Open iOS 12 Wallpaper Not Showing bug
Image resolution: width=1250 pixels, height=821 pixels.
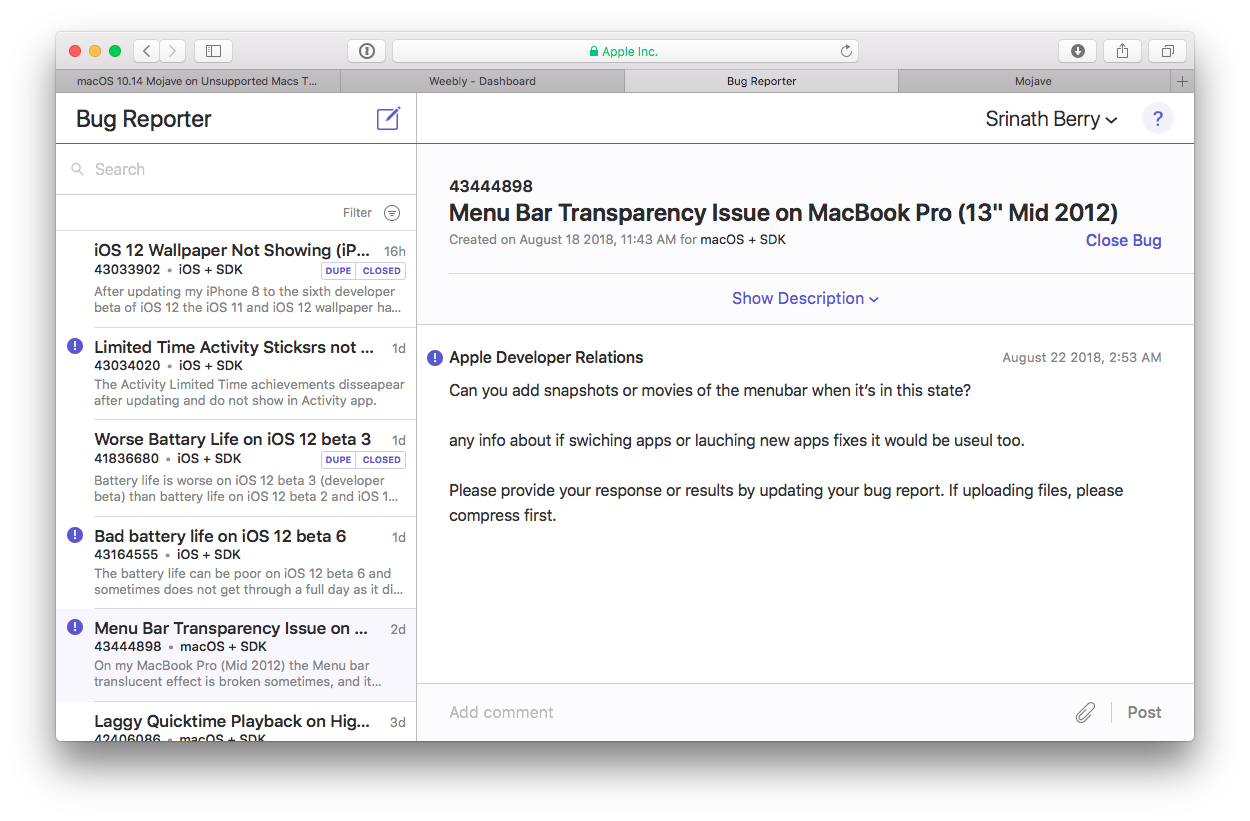tap(236, 279)
